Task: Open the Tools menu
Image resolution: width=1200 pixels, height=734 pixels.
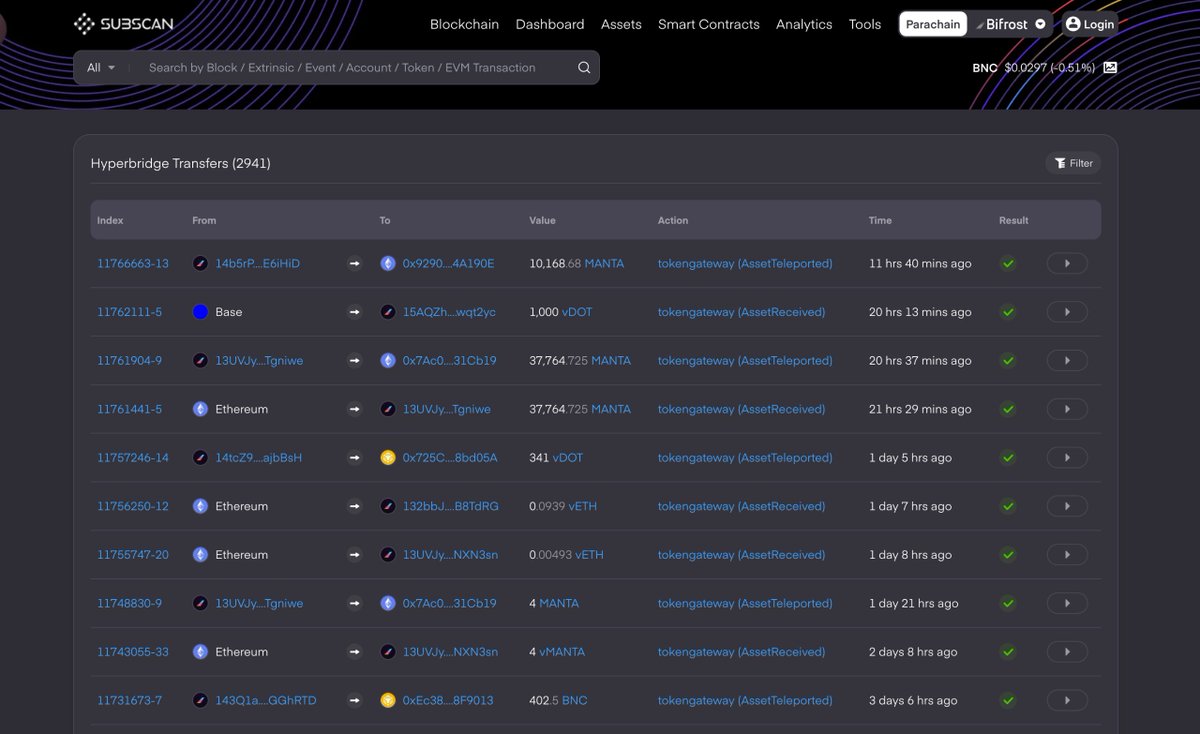Action: (x=865, y=24)
